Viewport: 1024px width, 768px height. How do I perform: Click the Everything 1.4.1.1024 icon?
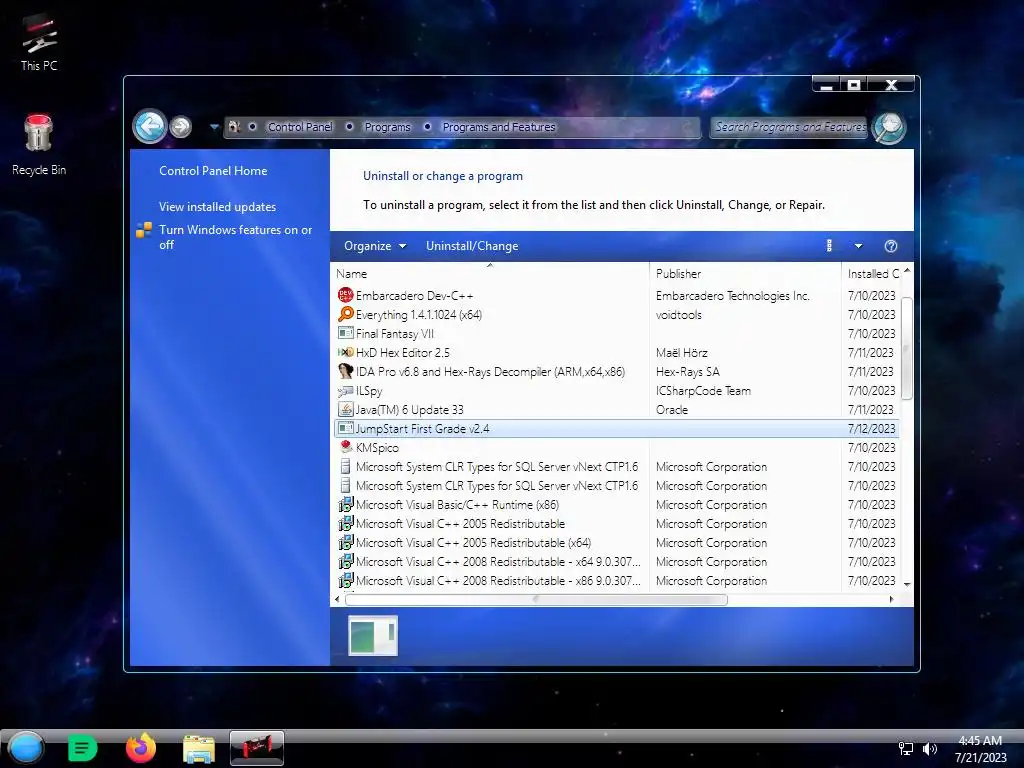point(345,314)
